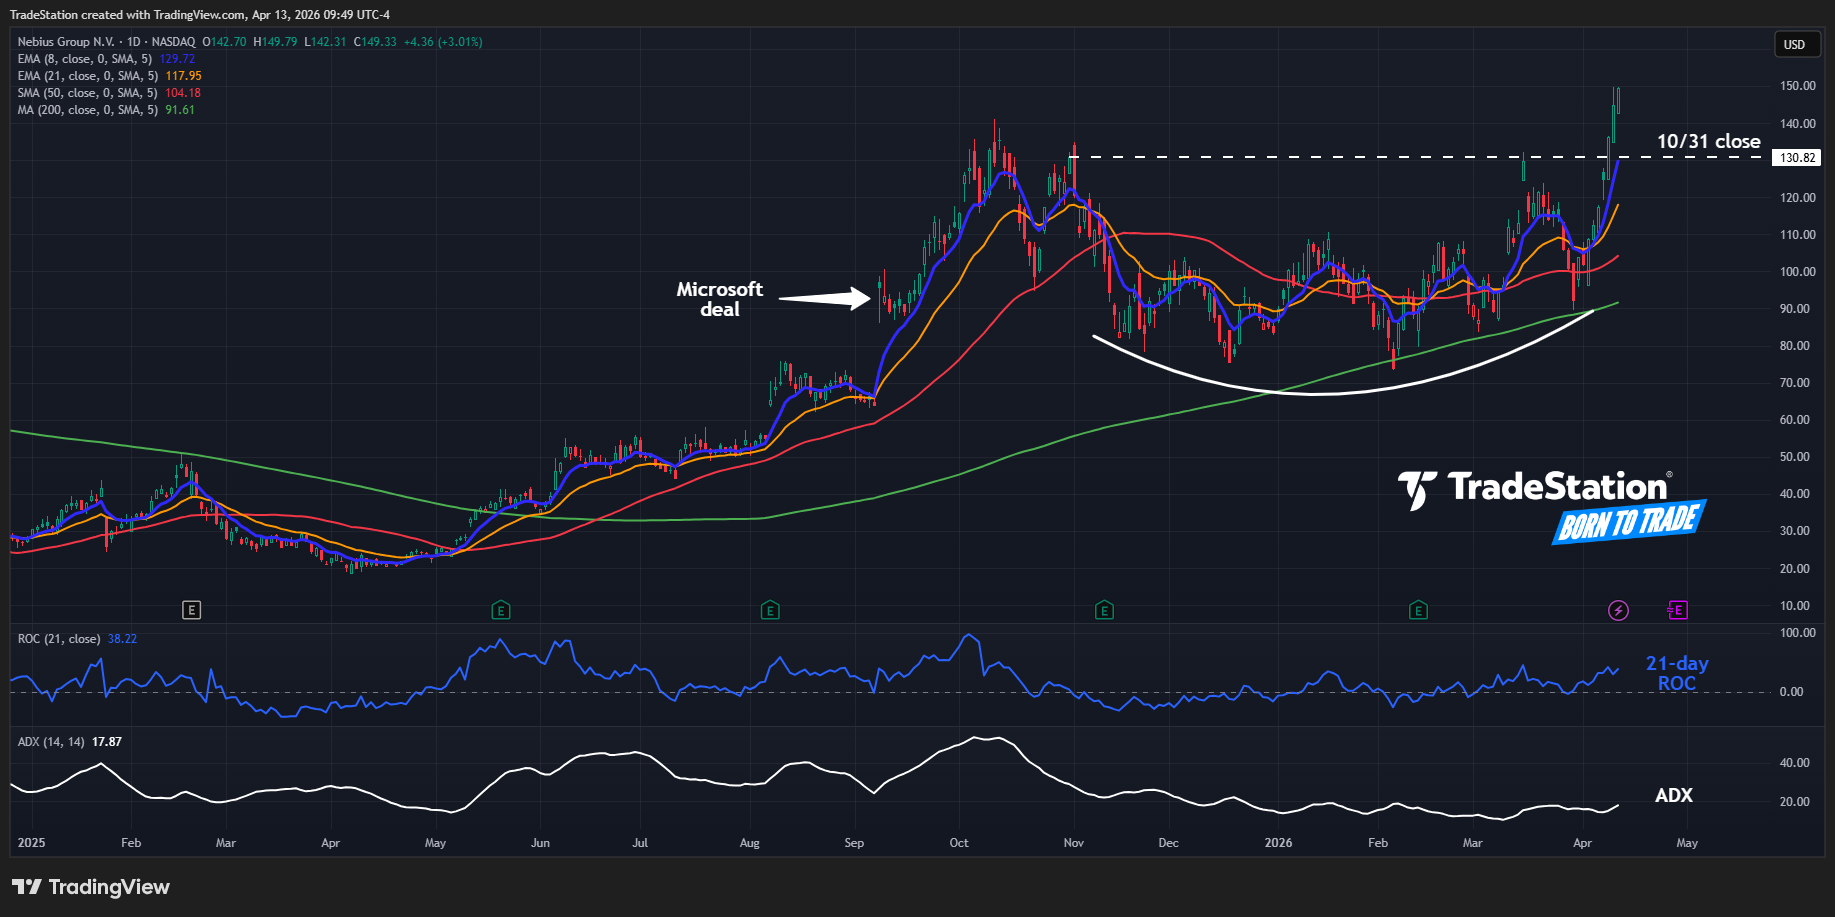Select the EMA 21 indicator legend
Viewport: 1835px width, 917px height.
[x=87, y=76]
